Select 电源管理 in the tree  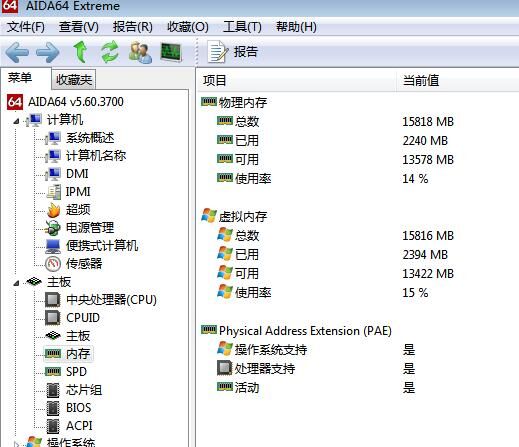coord(90,228)
